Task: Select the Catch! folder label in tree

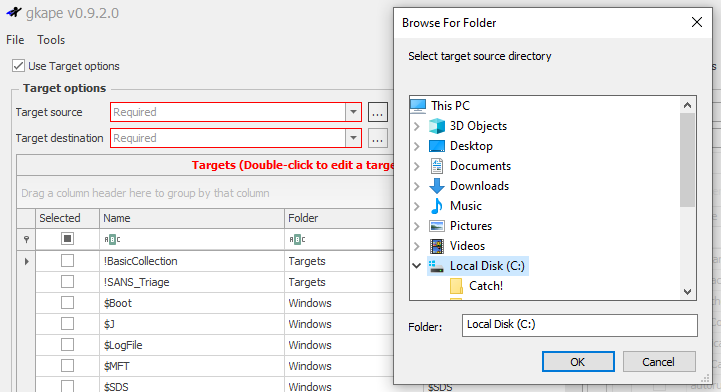Action: (486, 286)
